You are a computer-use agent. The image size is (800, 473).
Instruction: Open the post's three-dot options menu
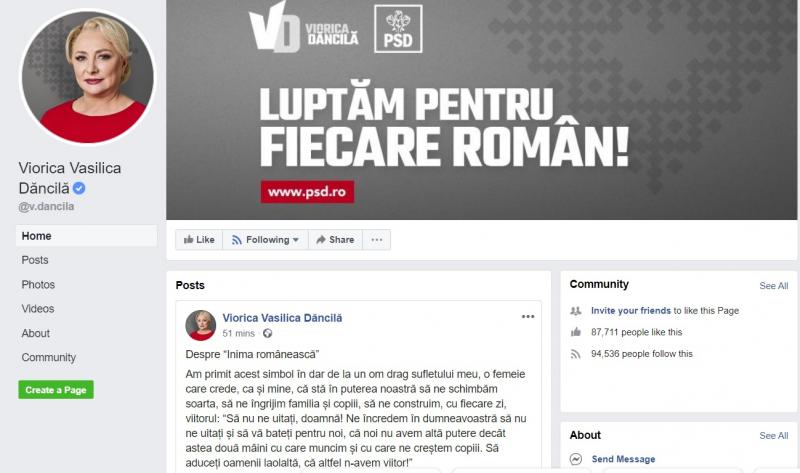528,317
